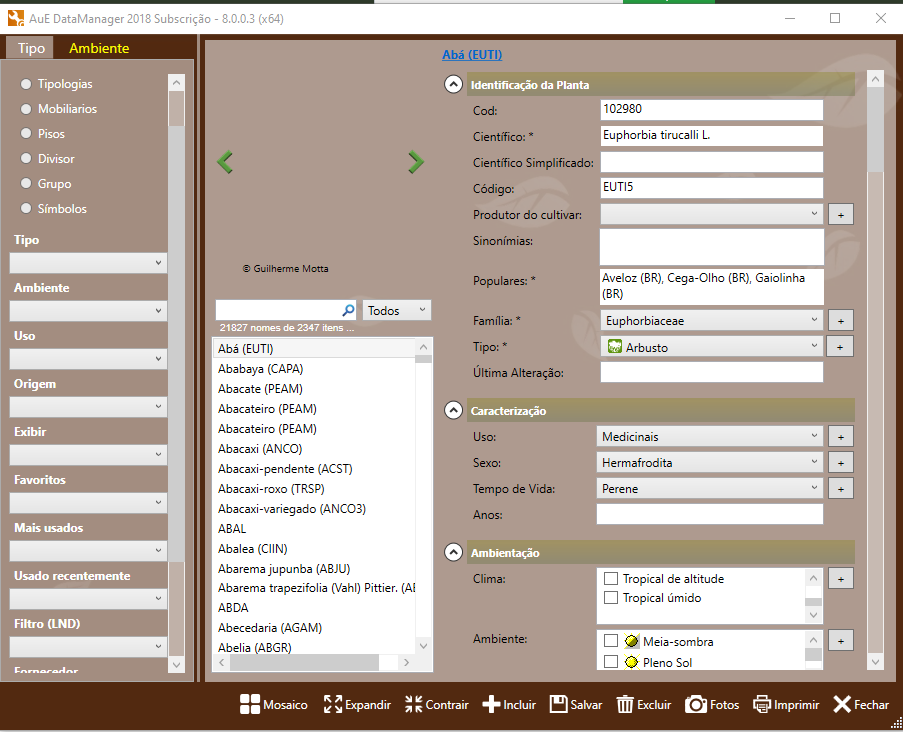This screenshot has width=903, height=732.
Task: Click the plus button next to Uso
Action: (x=840, y=437)
